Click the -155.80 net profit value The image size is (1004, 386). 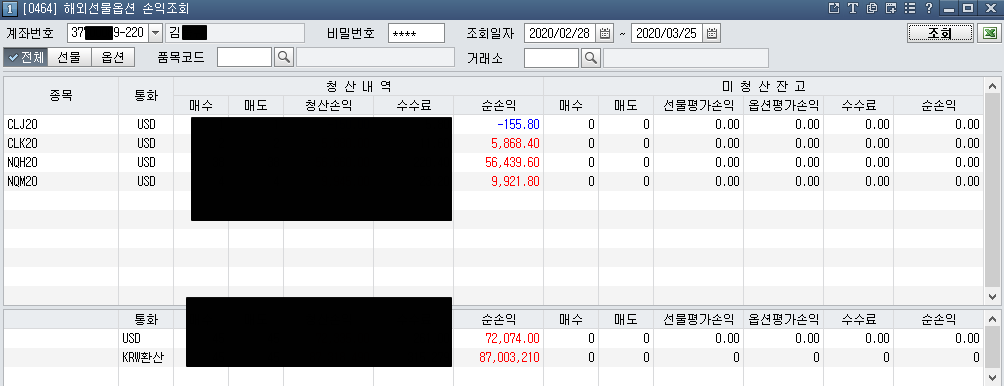519,124
